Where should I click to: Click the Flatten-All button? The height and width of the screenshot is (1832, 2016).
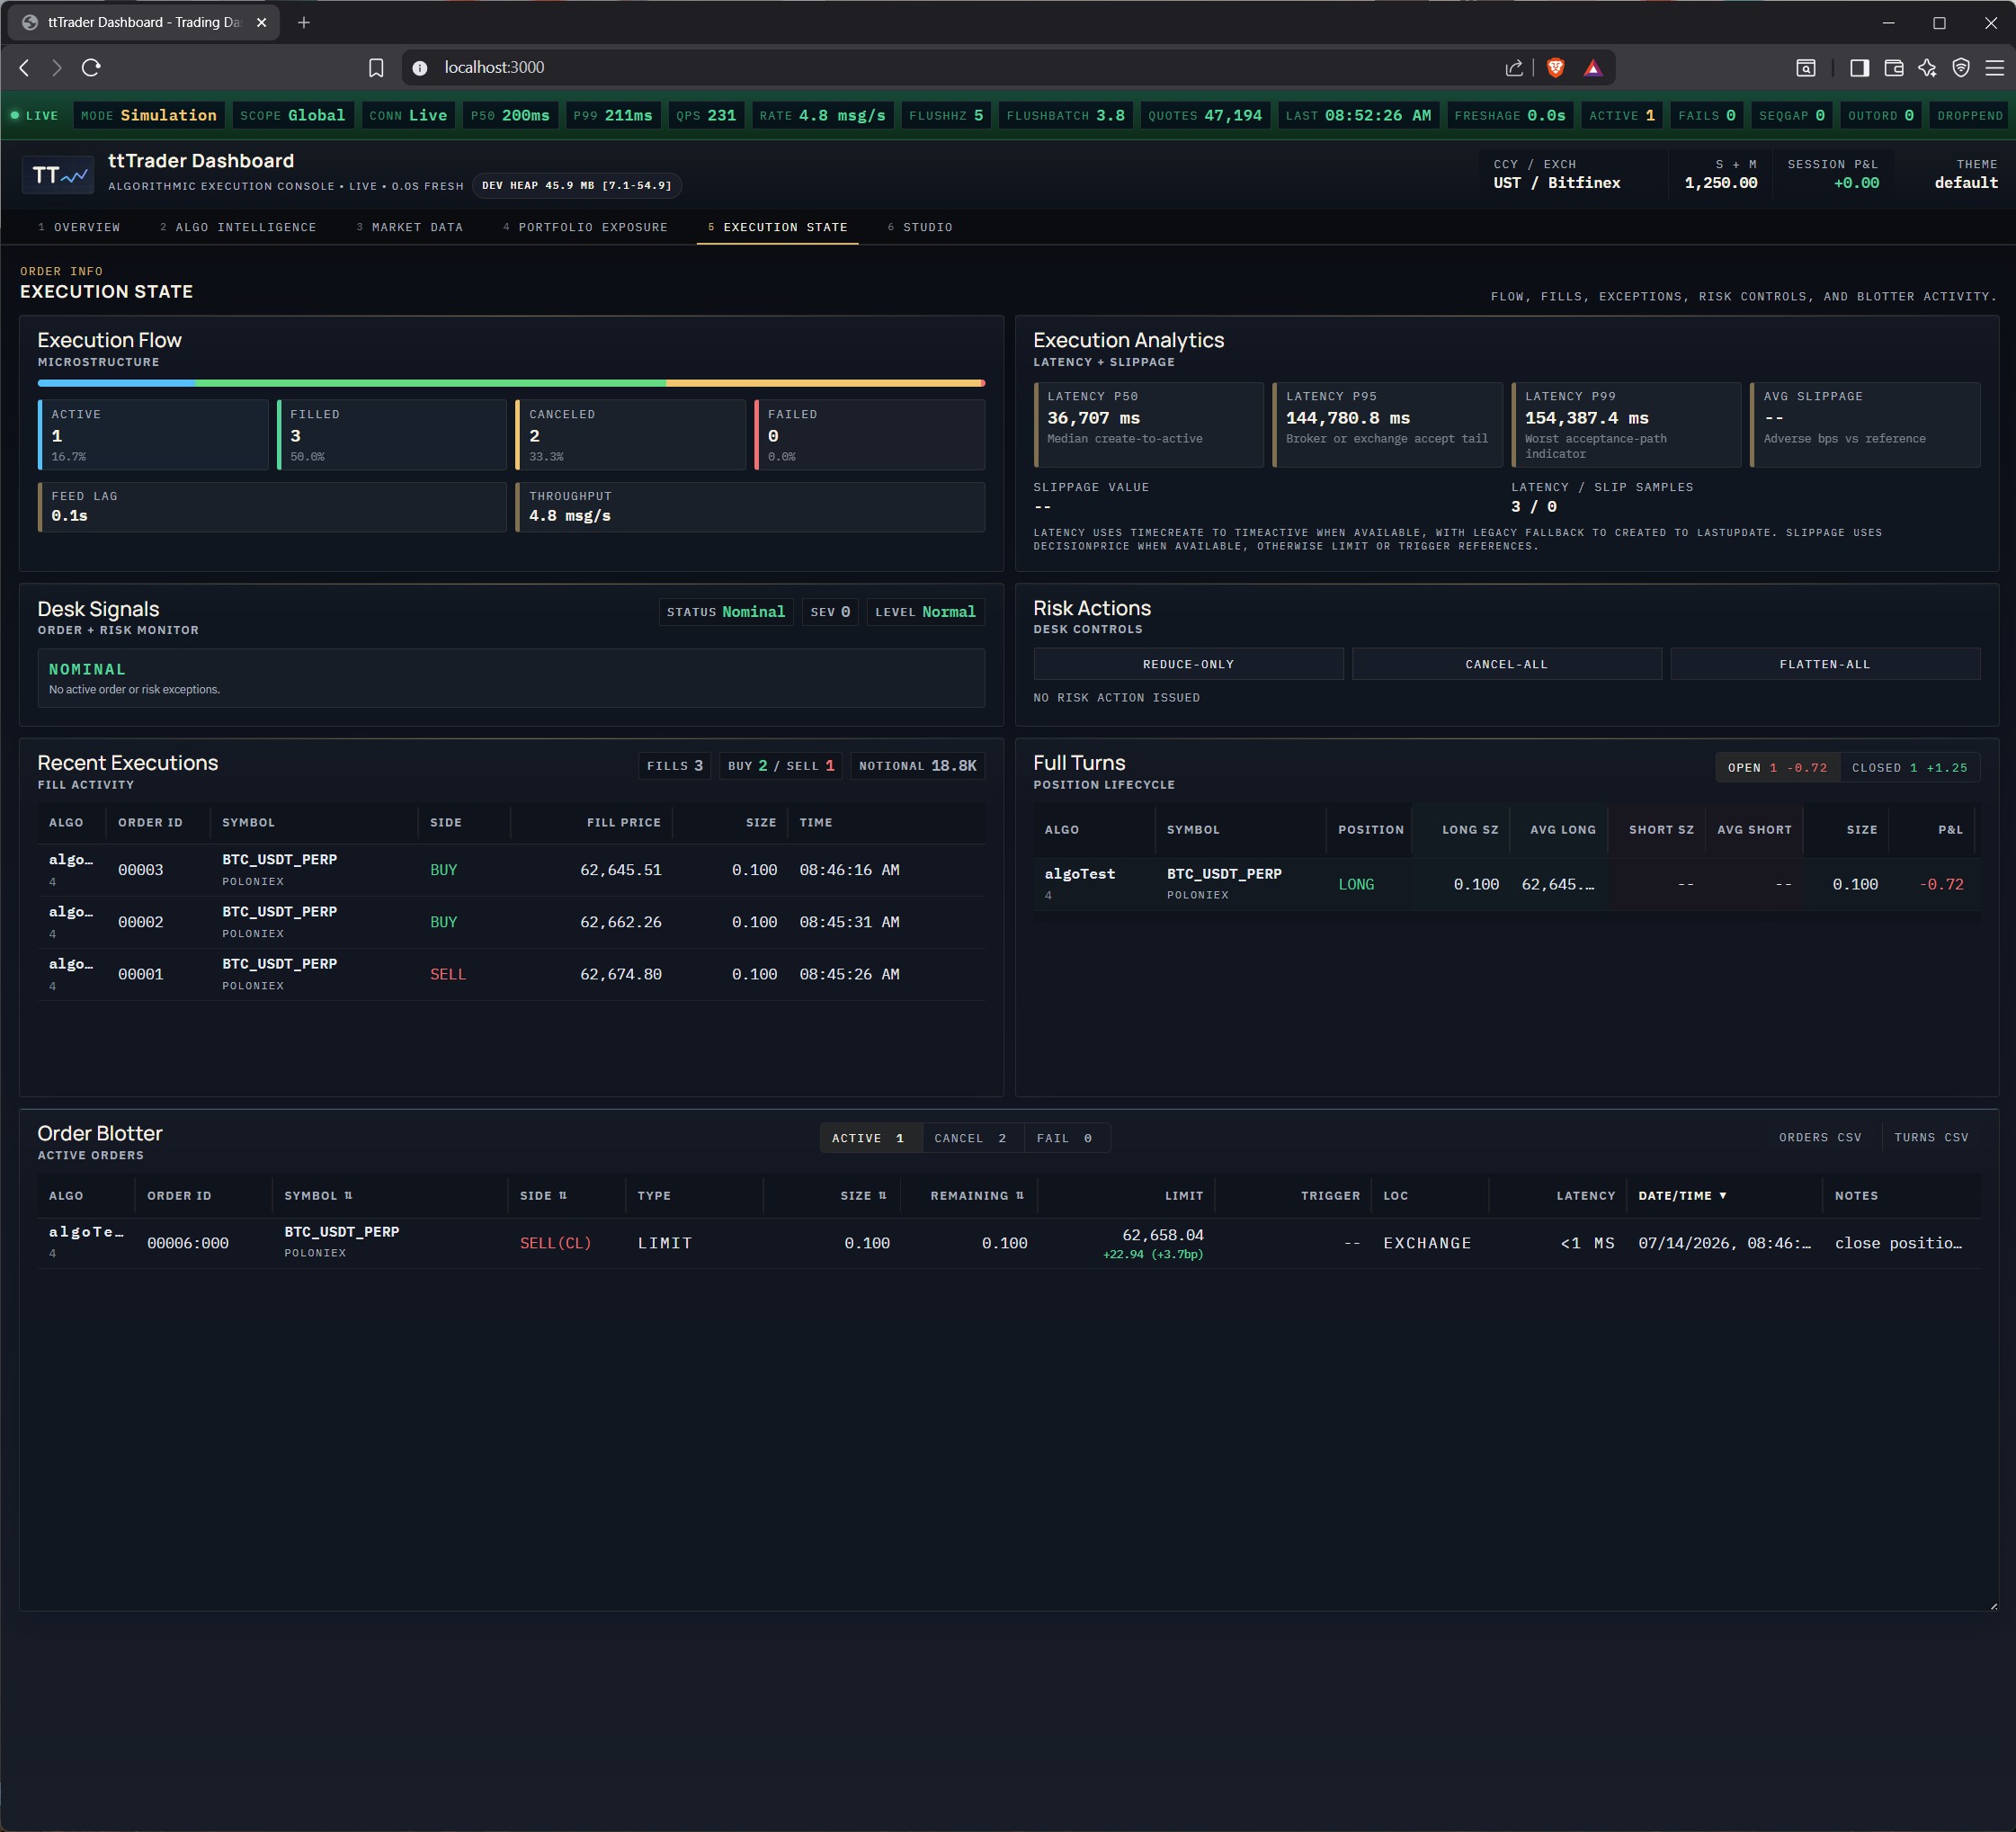1825,664
